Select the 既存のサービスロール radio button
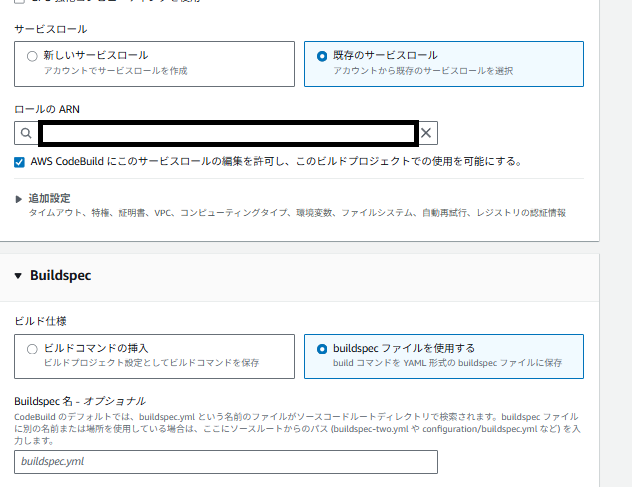 click(322, 56)
